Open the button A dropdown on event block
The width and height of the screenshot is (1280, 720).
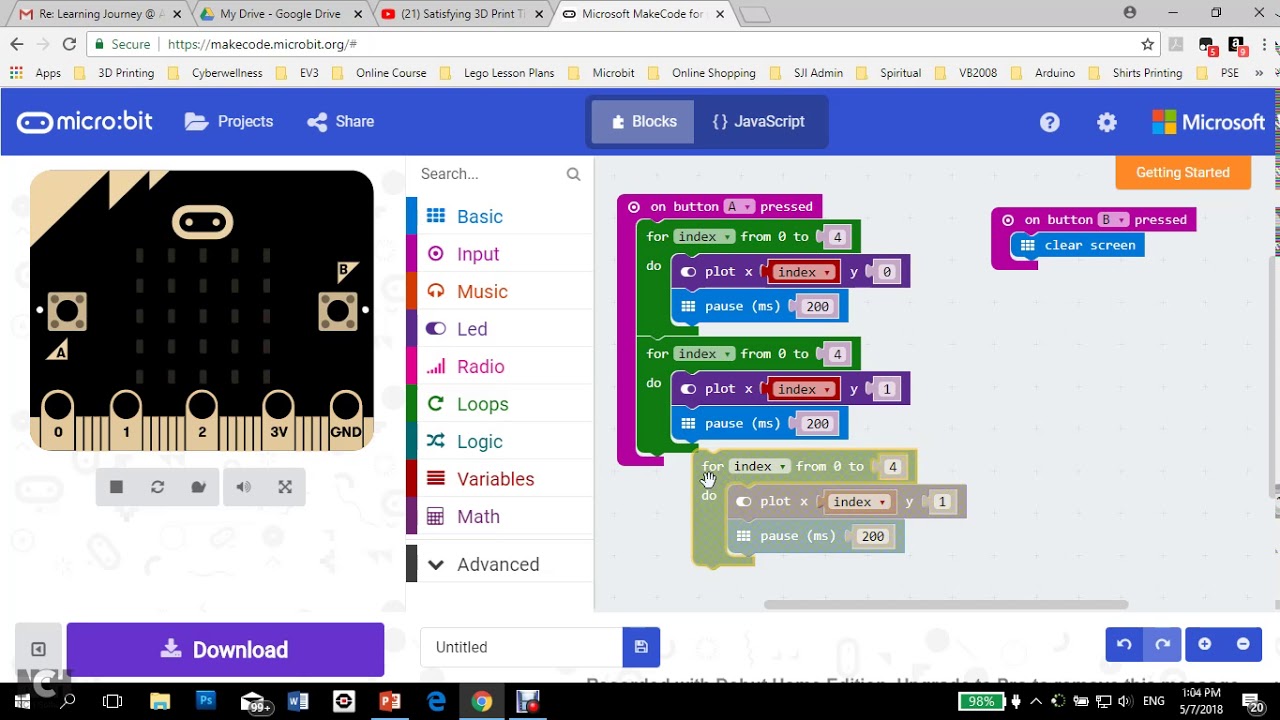coord(739,207)
